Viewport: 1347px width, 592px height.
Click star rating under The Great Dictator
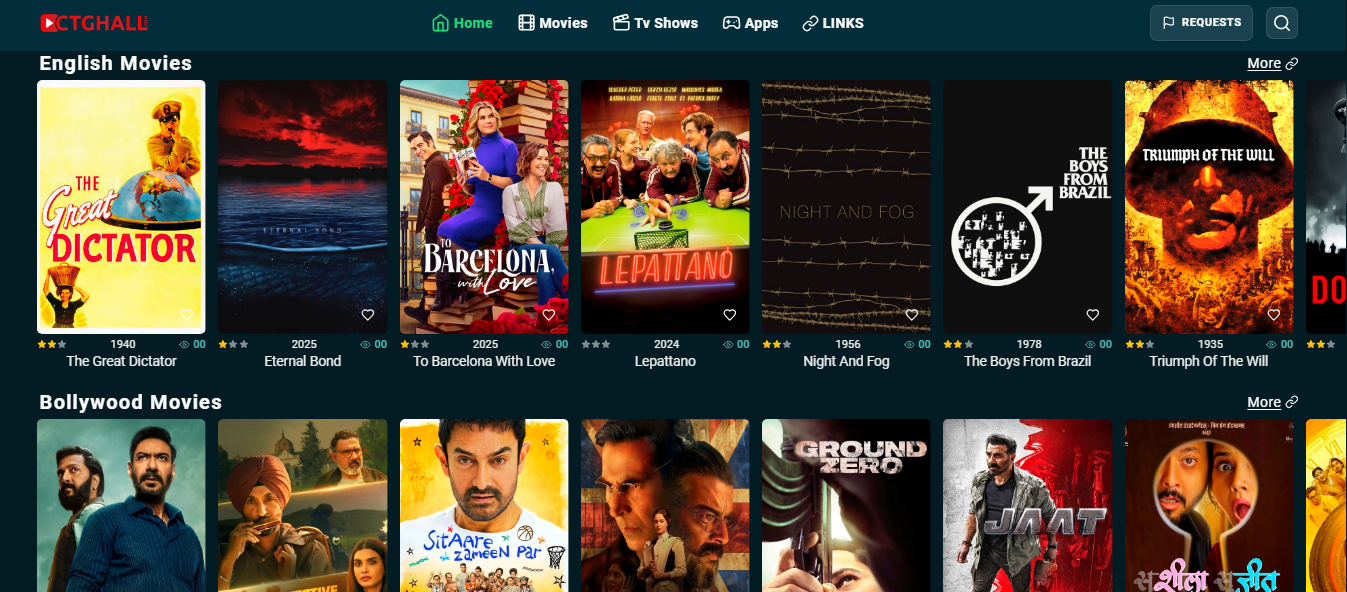click(52, 344)
